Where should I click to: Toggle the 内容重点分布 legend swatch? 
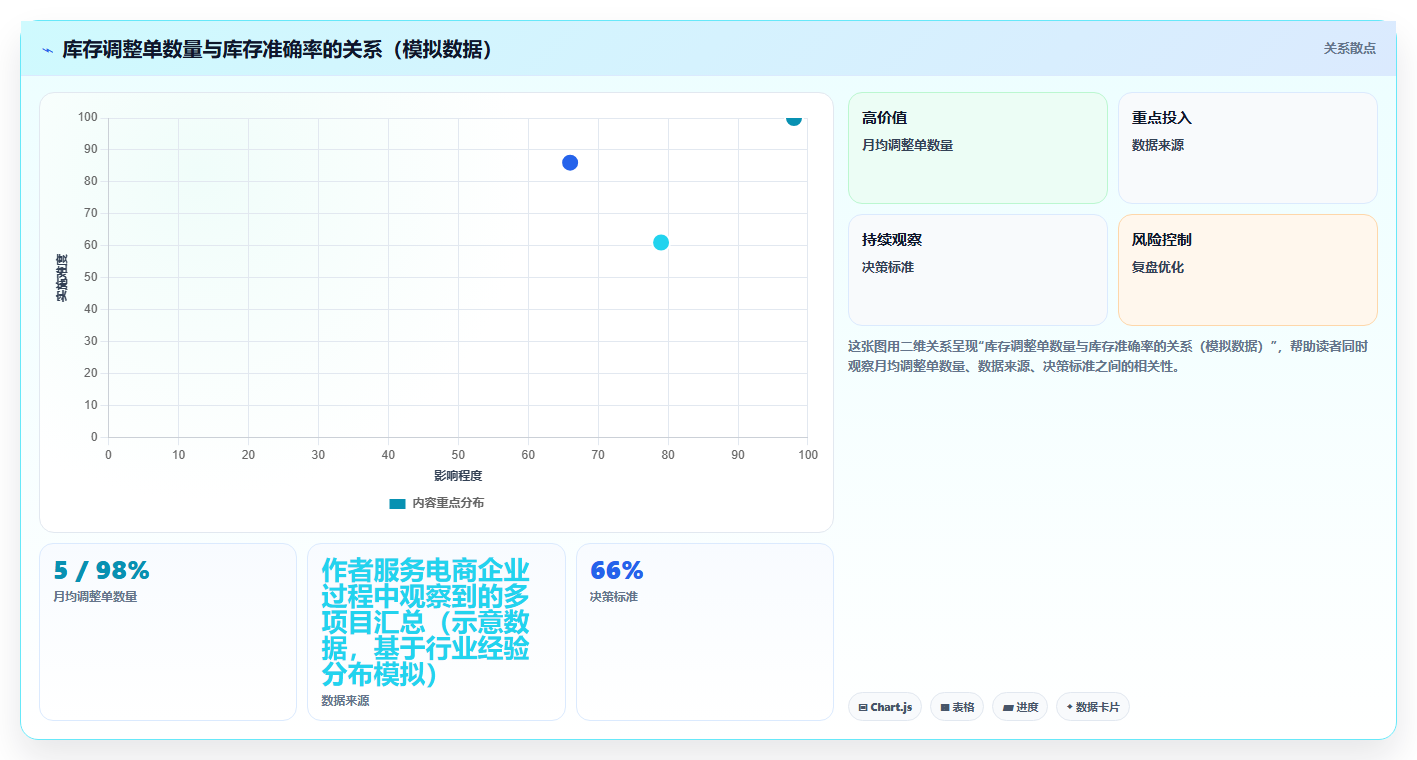[x=397, y=503]
